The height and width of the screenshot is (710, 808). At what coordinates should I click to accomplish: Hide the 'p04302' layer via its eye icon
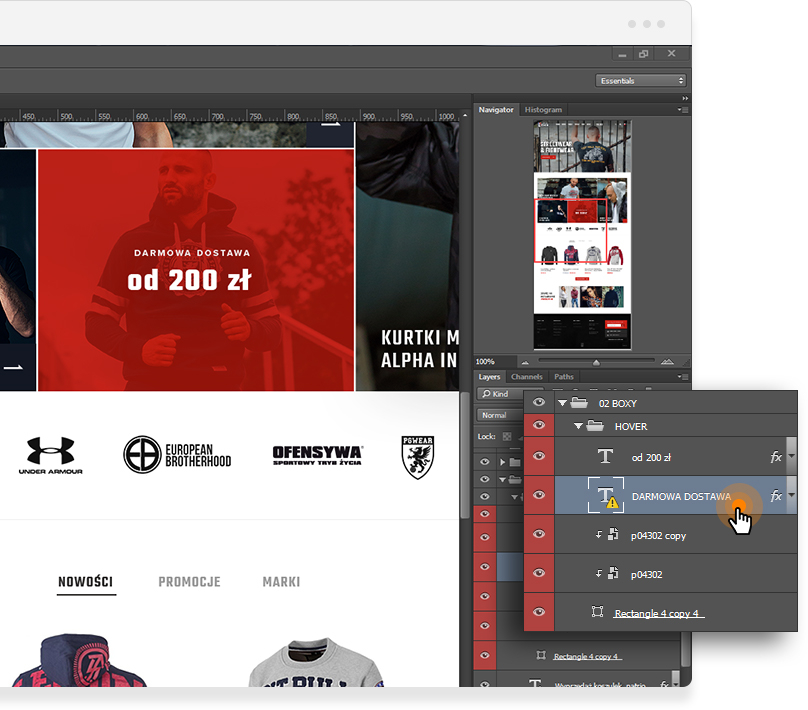(539, 573)
